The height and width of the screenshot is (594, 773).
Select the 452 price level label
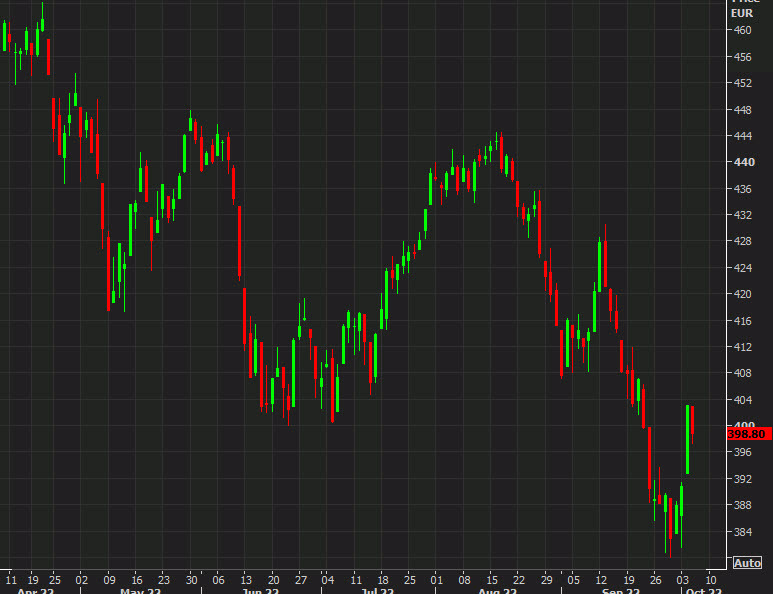[x=742, y=83]
